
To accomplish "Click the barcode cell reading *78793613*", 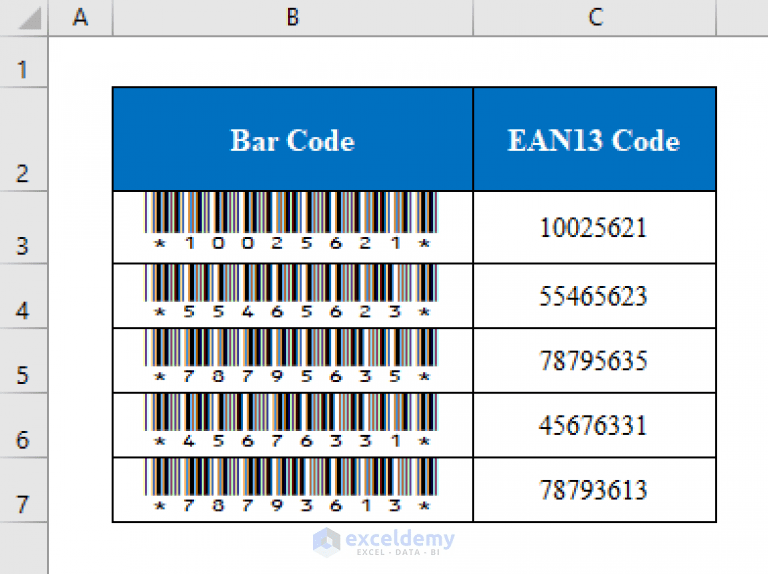I will 293,490.
